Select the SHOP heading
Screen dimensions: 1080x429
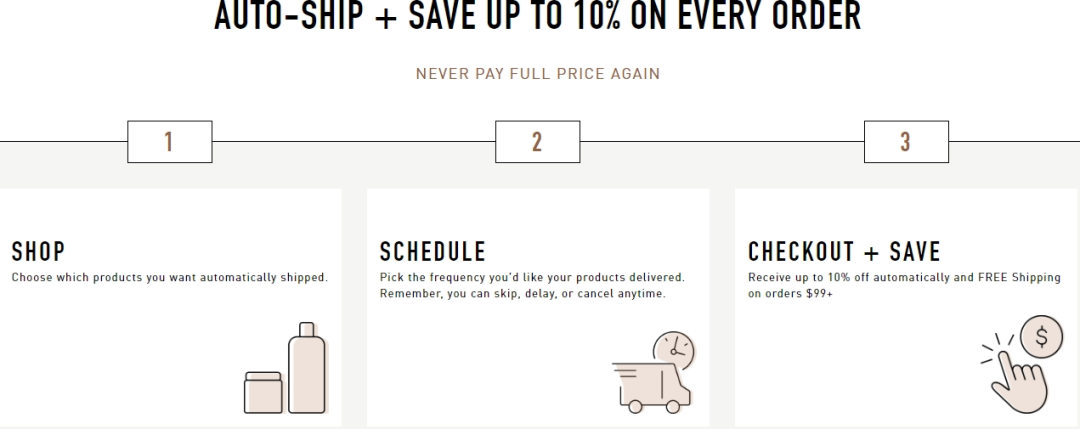(x=38, y=251)
